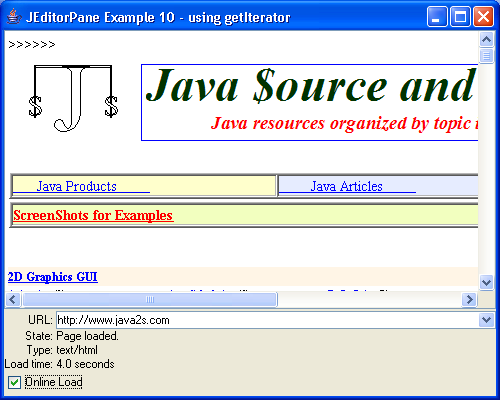Follow the ScreenShots for Examples link
500x400 pixels.
coord(93,216)
